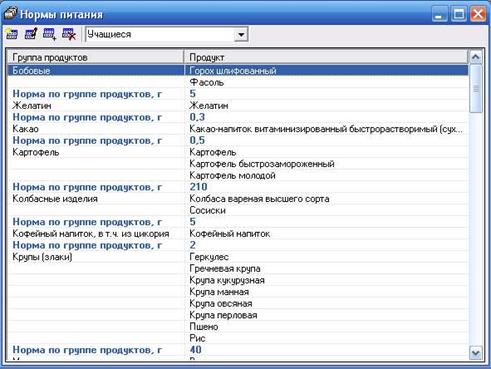Select the Горох шлифованный product cell

click(326, 71)
